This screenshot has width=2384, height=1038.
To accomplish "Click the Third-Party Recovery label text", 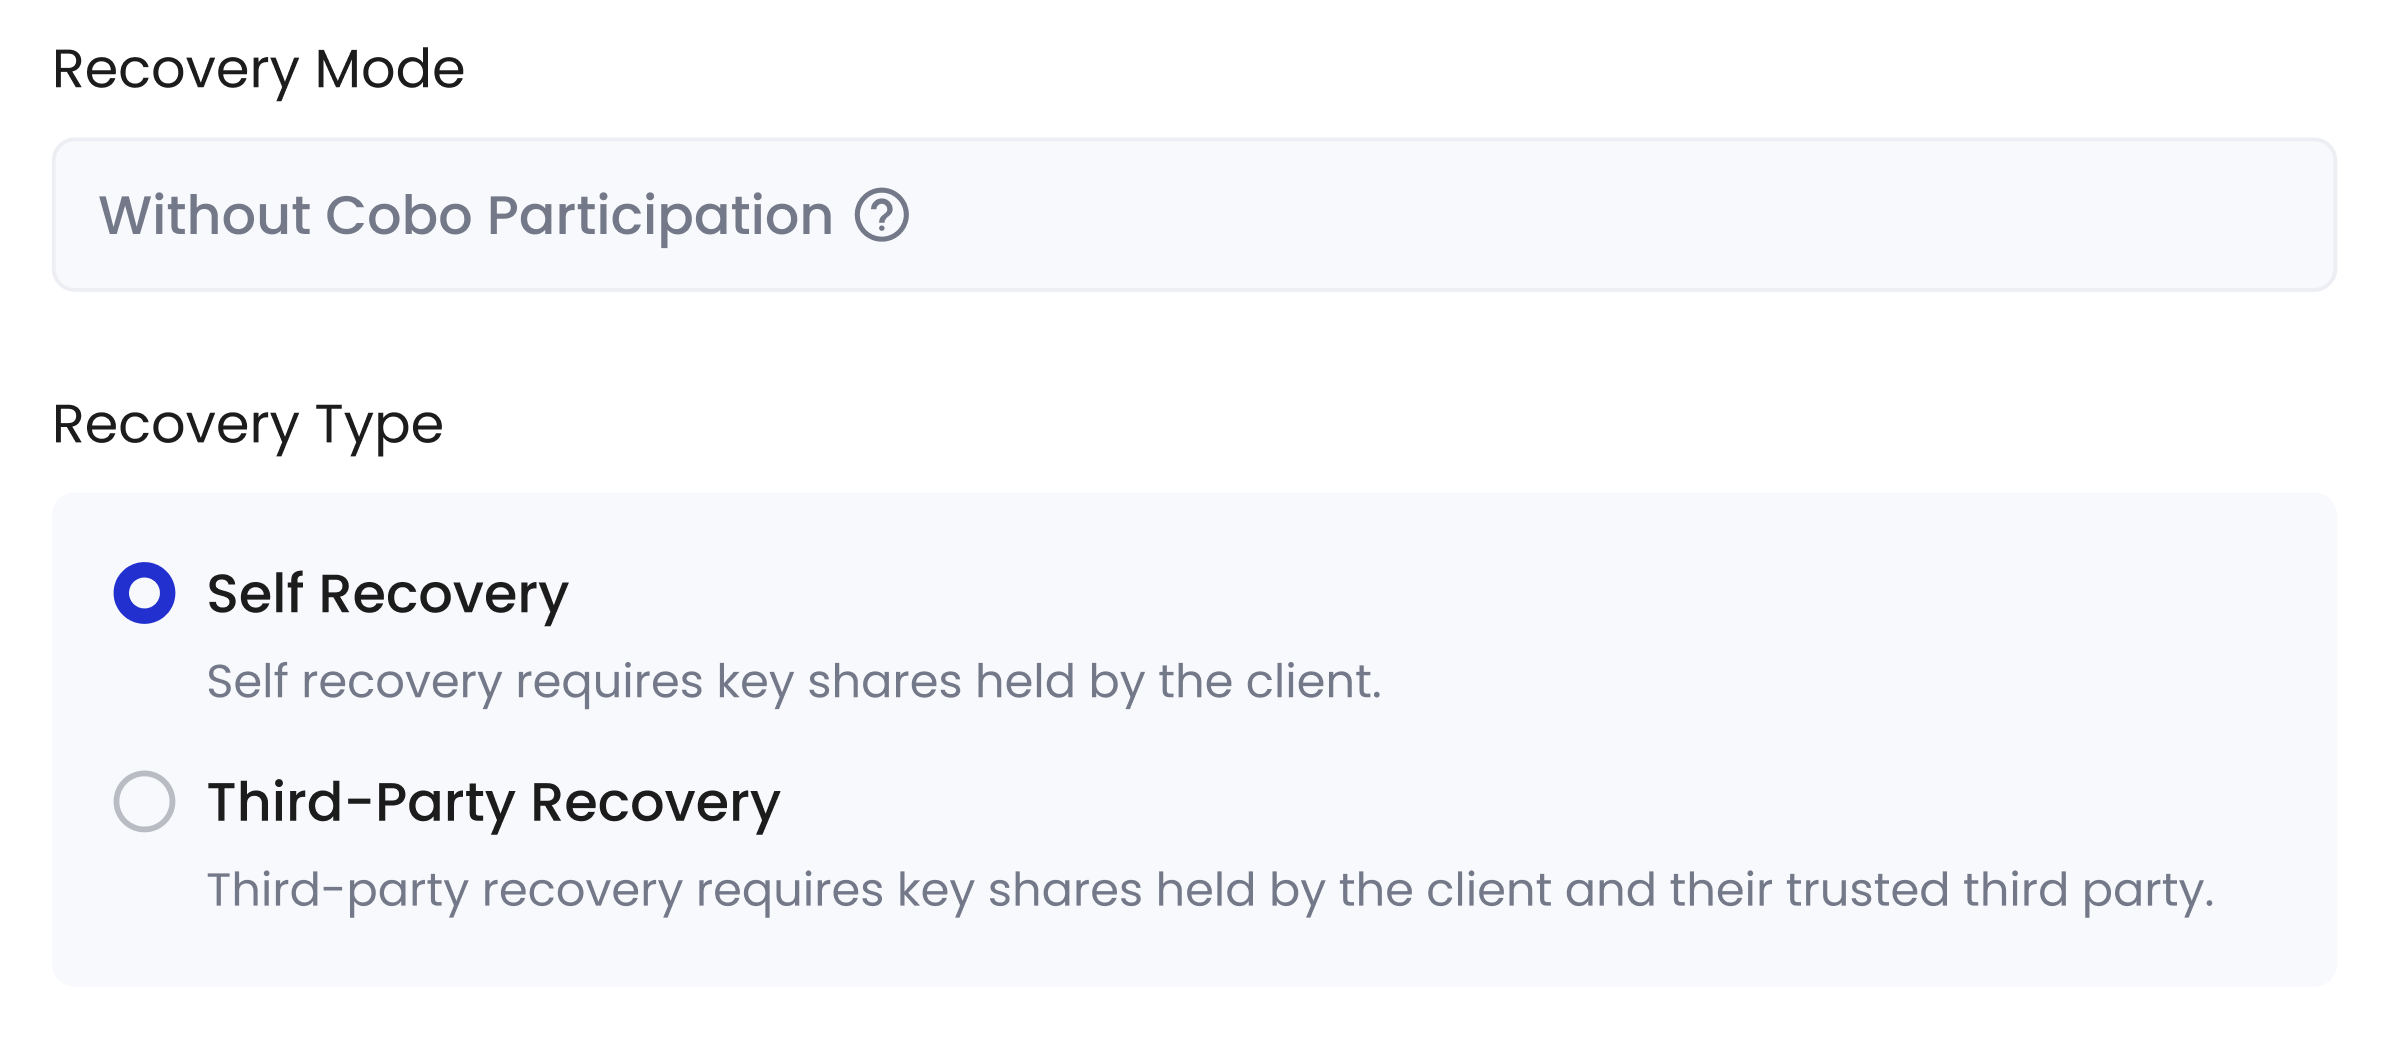I will pos(494,803).
